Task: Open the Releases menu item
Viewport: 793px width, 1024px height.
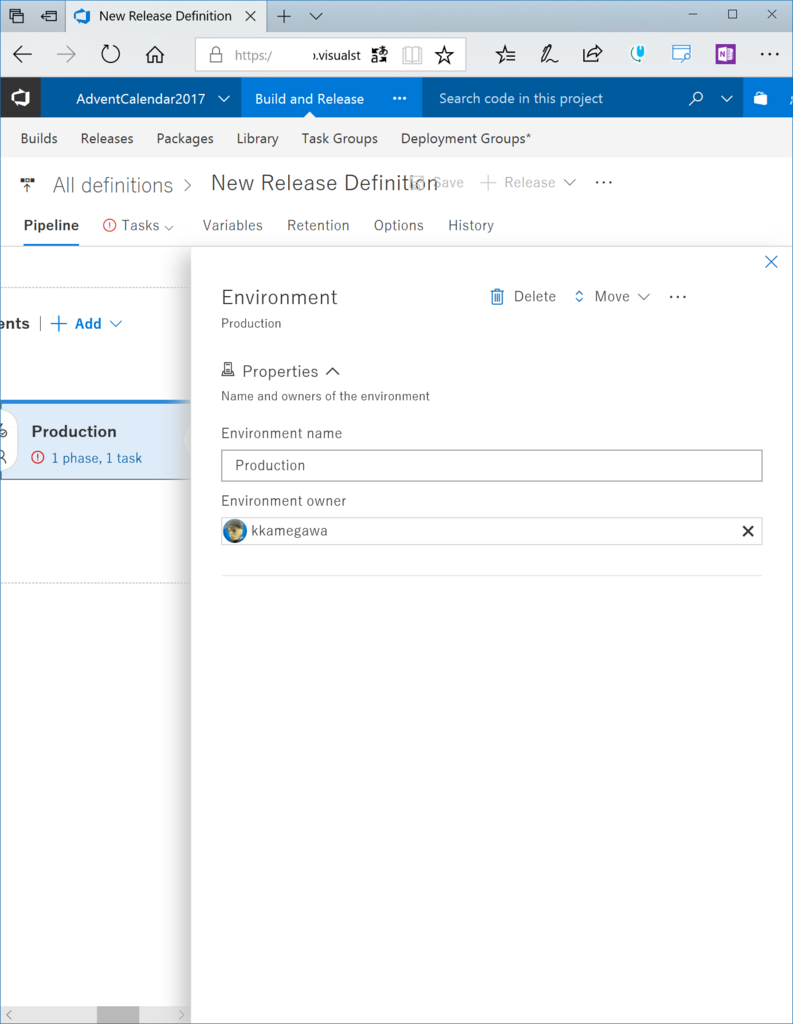Action: click(107, 138)
